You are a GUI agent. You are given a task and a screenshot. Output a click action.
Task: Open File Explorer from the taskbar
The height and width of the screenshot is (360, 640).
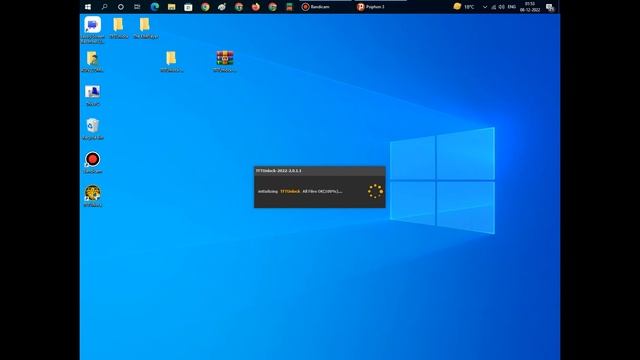click(x=171, y=7)
